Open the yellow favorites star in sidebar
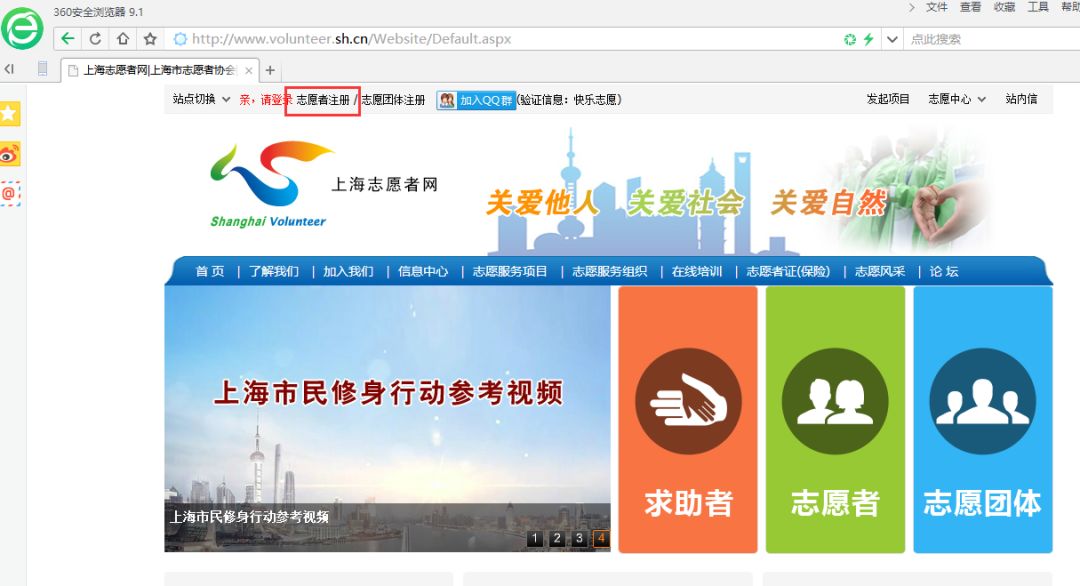 [10, 114]
